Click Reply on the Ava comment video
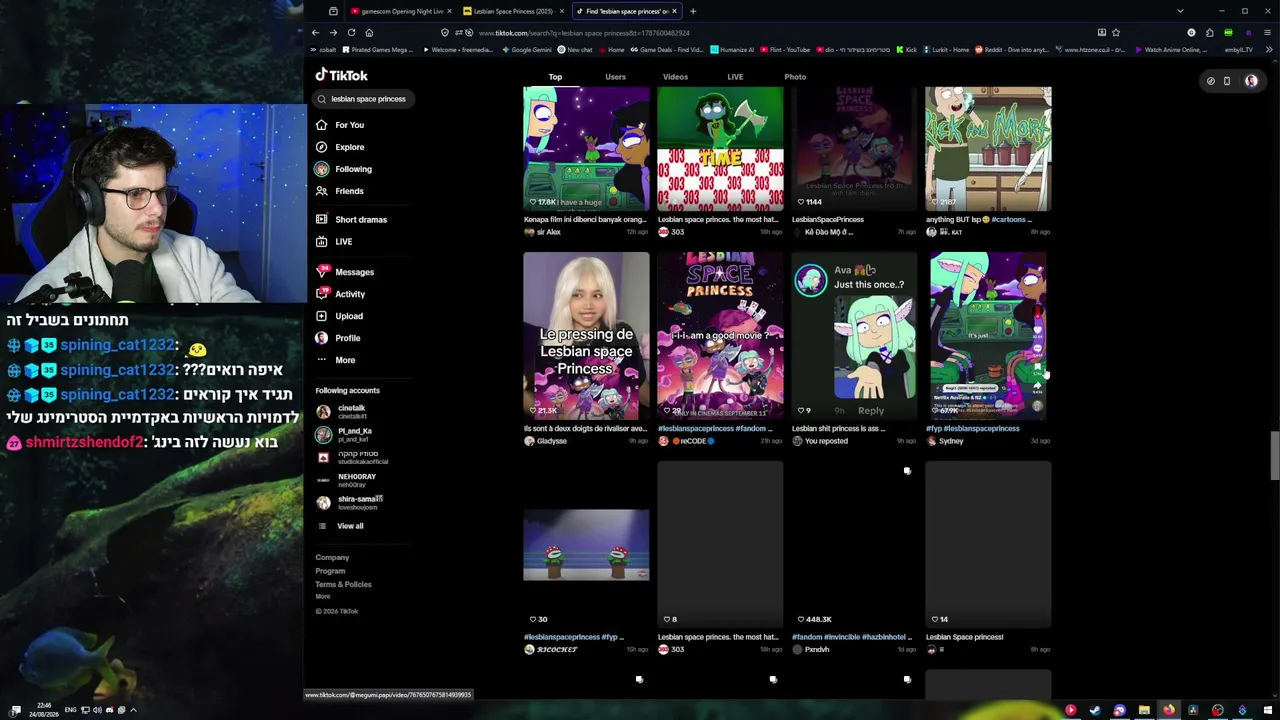This screenshot has height=720, width=1280. click(871, 411)
